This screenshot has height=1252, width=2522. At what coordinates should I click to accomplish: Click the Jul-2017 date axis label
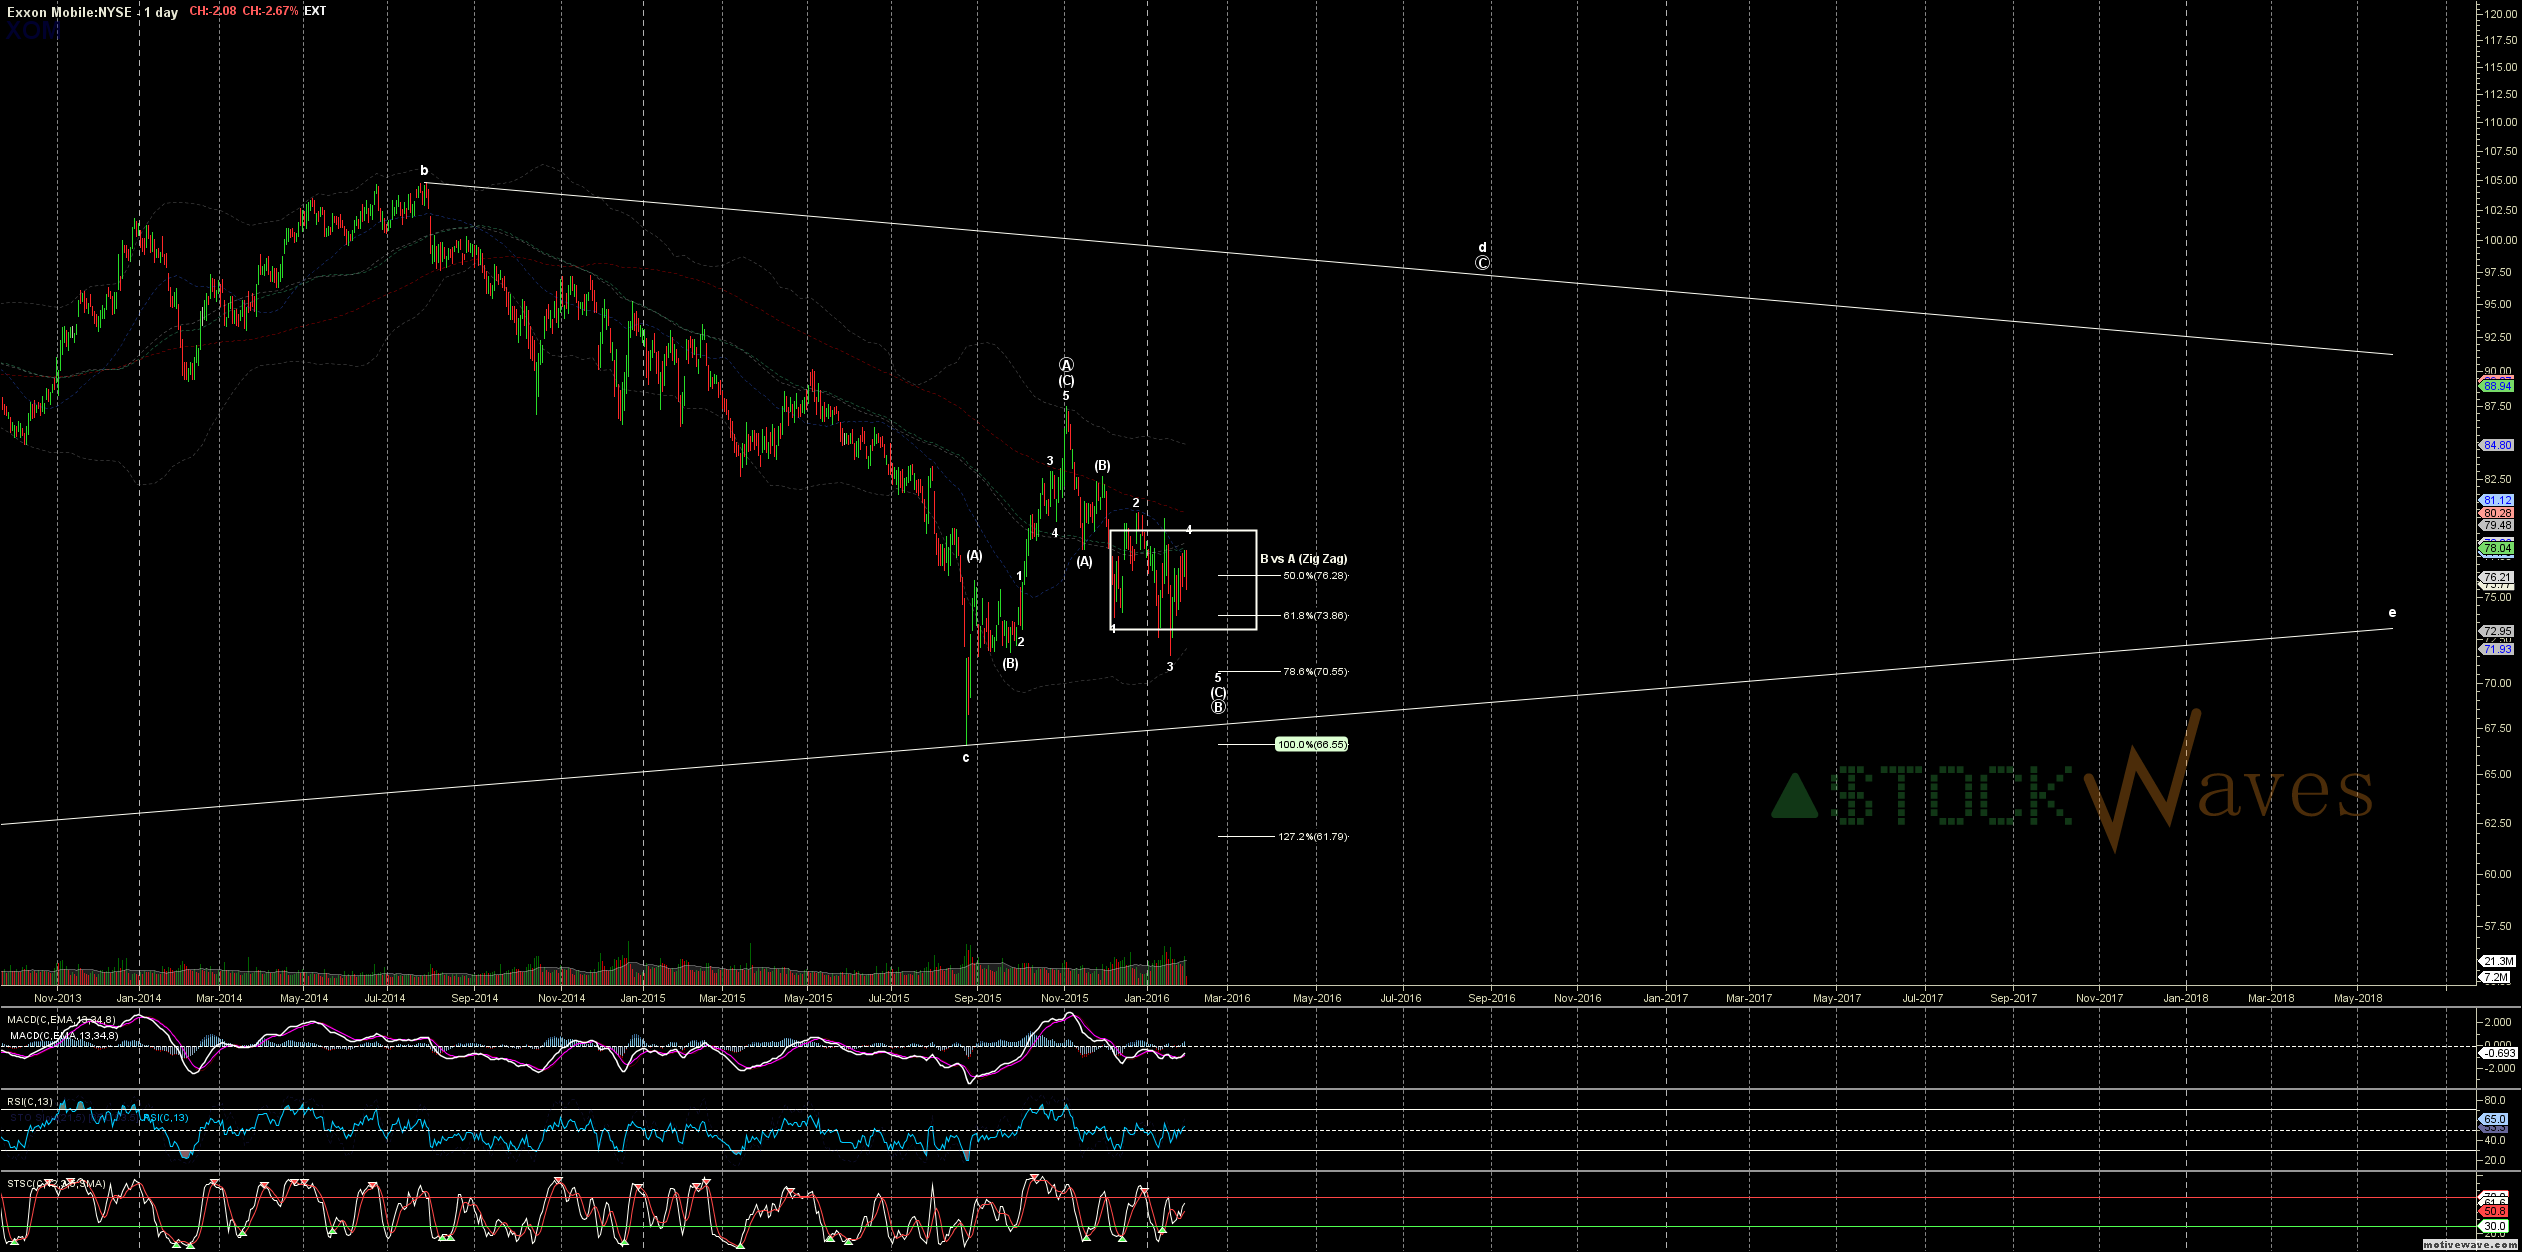tap(1923, 998)
